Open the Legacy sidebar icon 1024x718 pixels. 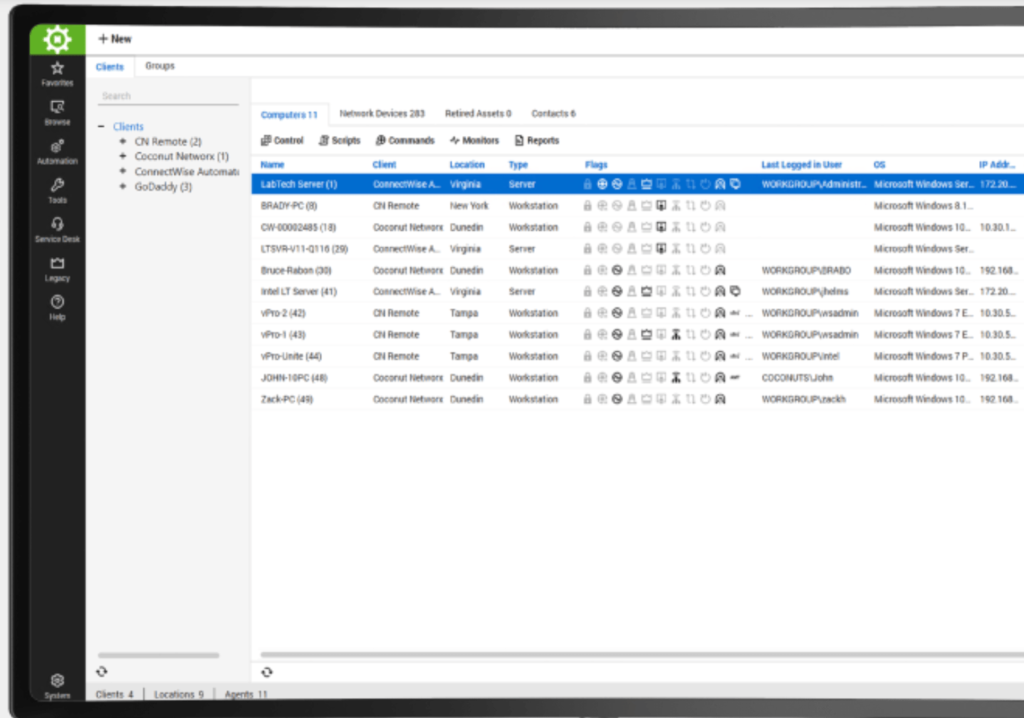[x=57, y=269]
